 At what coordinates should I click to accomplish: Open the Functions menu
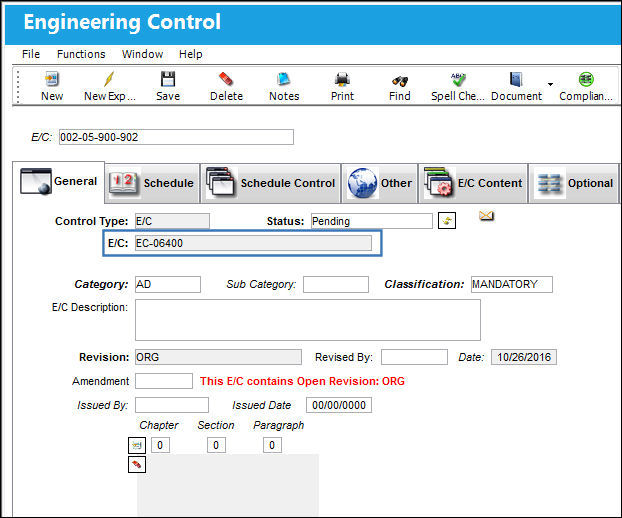(x=81, y=54)
